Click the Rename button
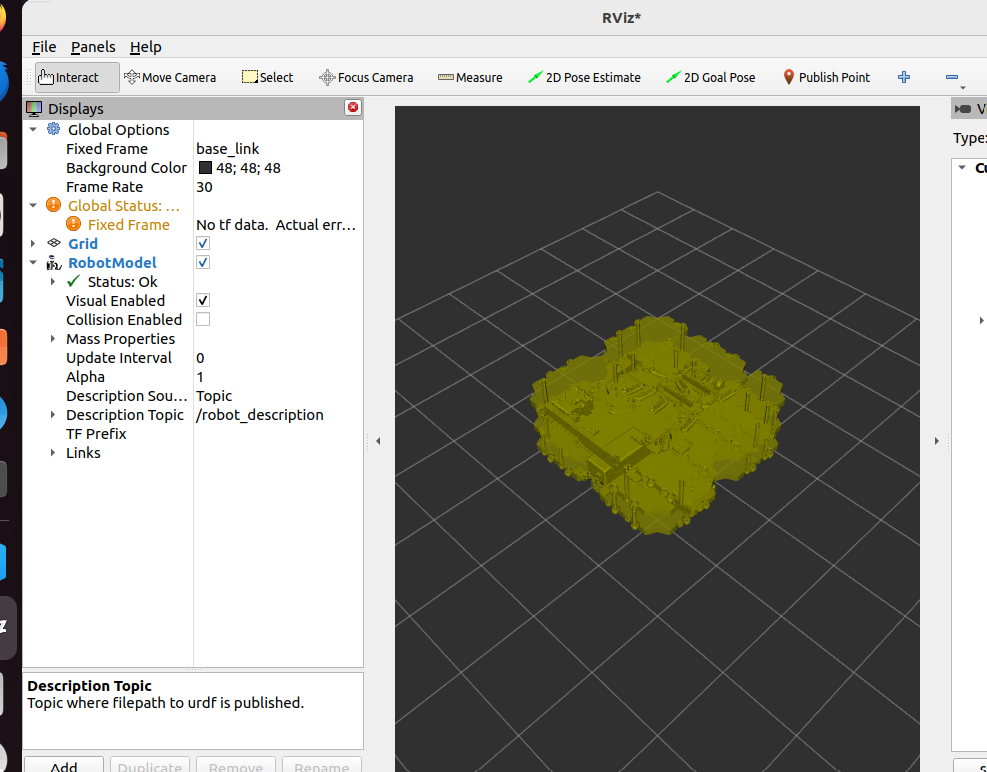This screenshot has width=987, height=772. click(322, 764)
